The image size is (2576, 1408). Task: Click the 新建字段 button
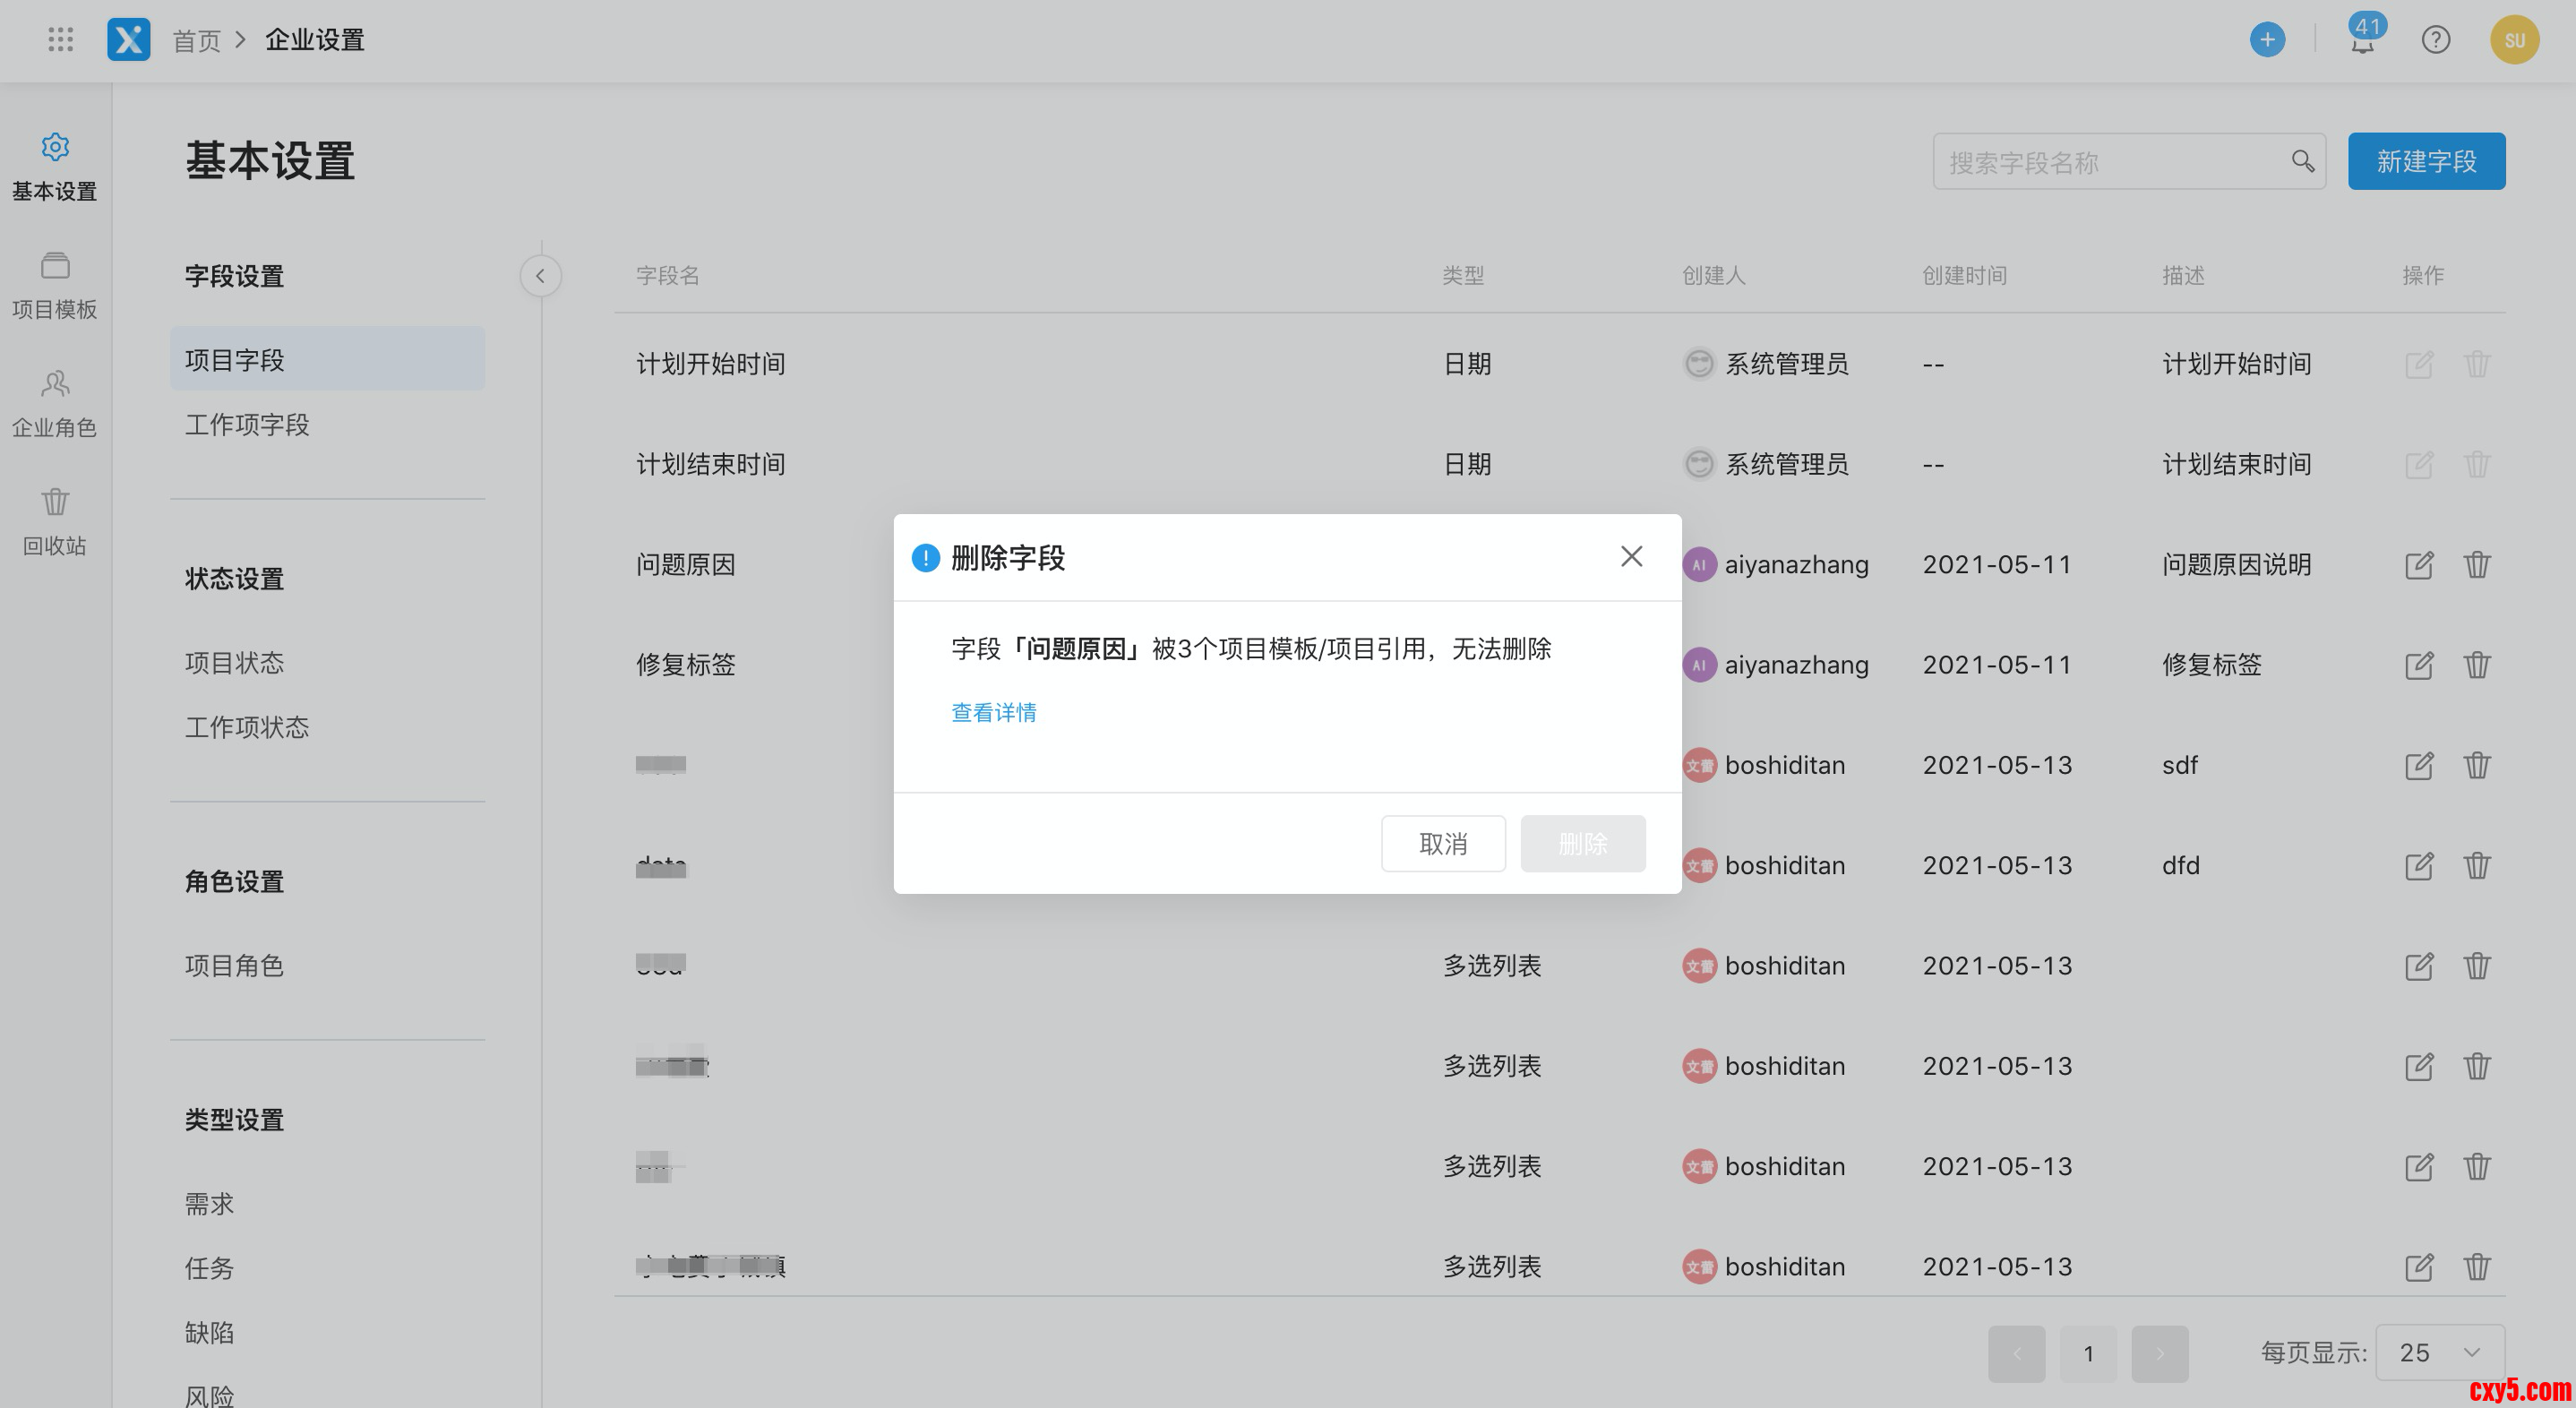click(x=2426, y=161)
